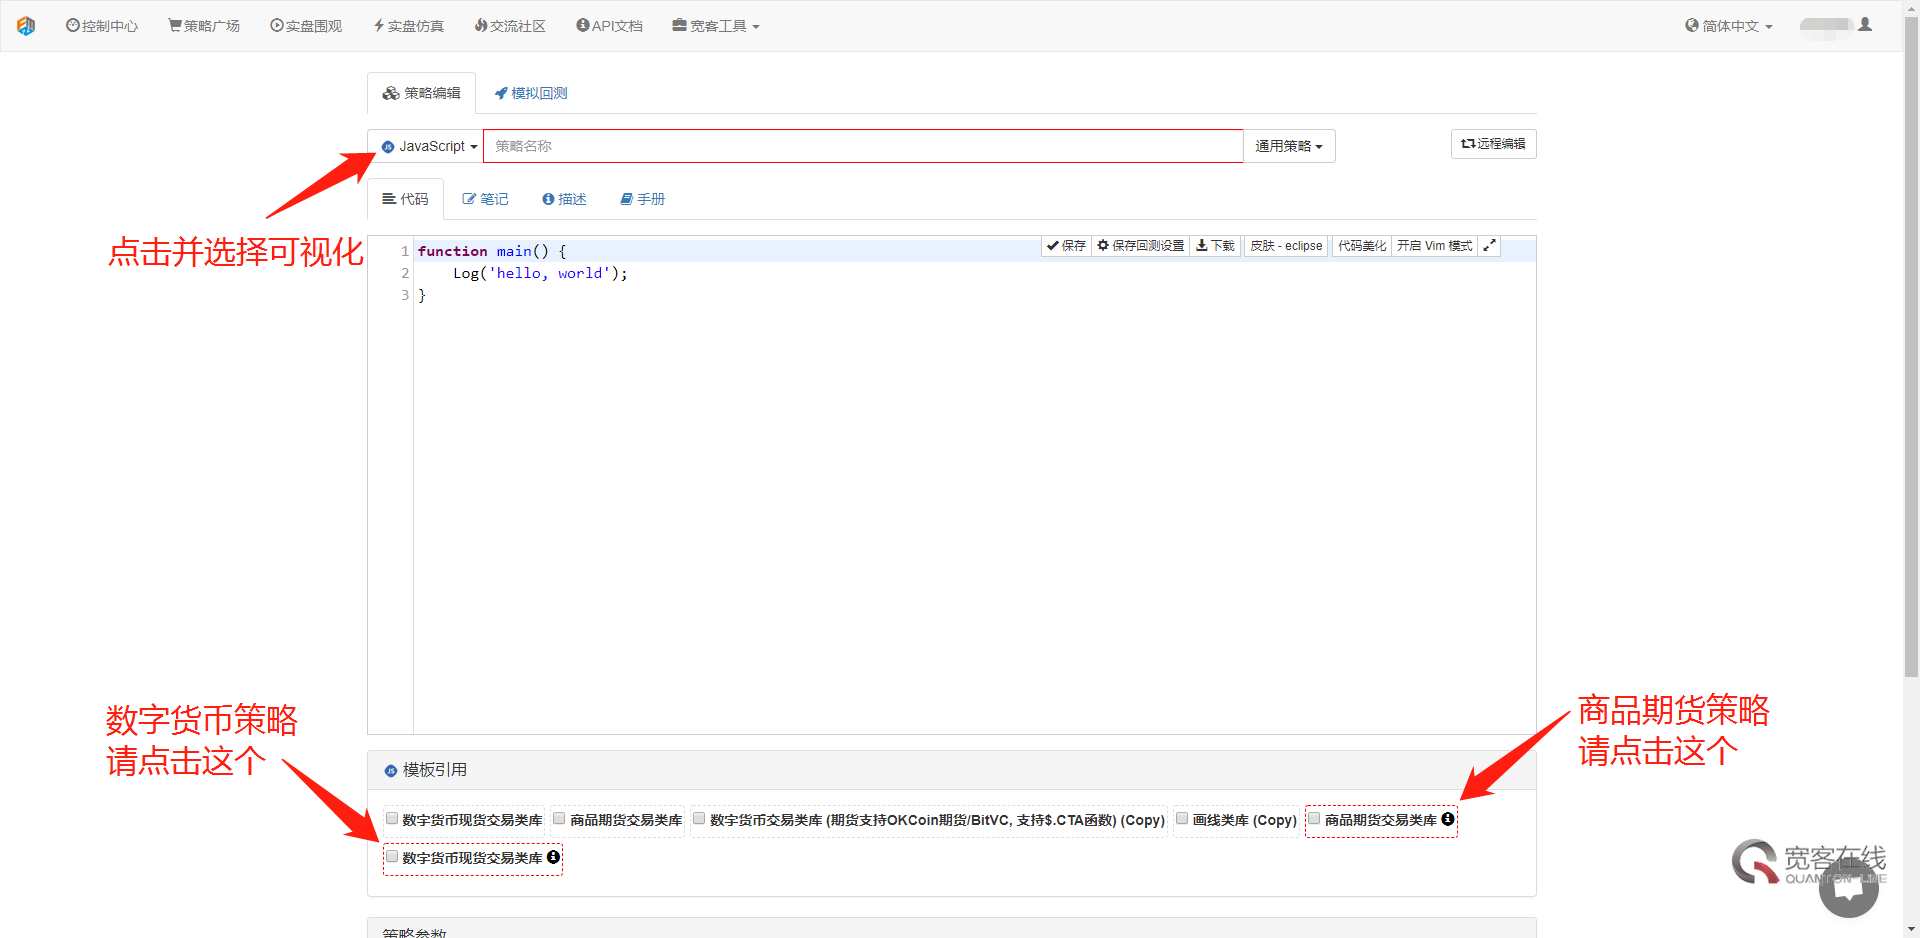
Task: Switch to the 模拟回测 tab
Action: click(x=531, y=93)
